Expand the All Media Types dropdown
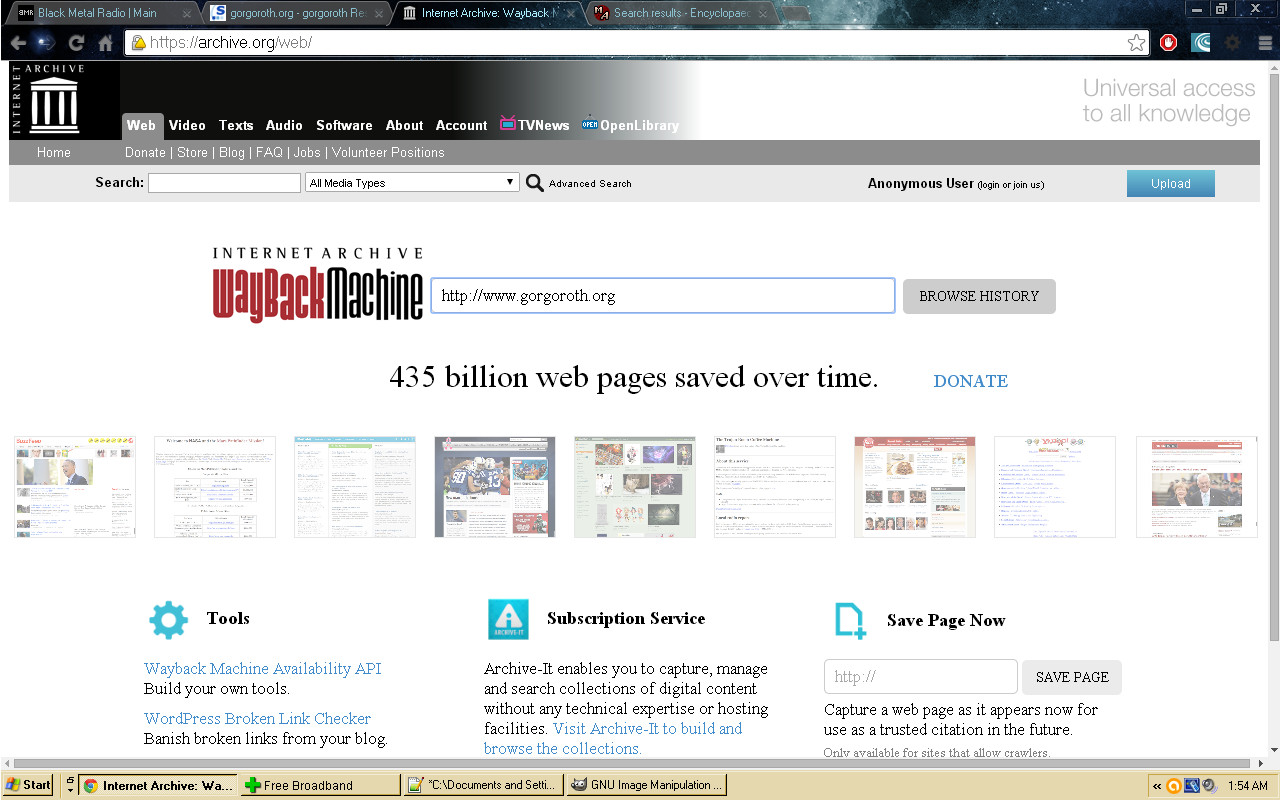 coord(412,183)
